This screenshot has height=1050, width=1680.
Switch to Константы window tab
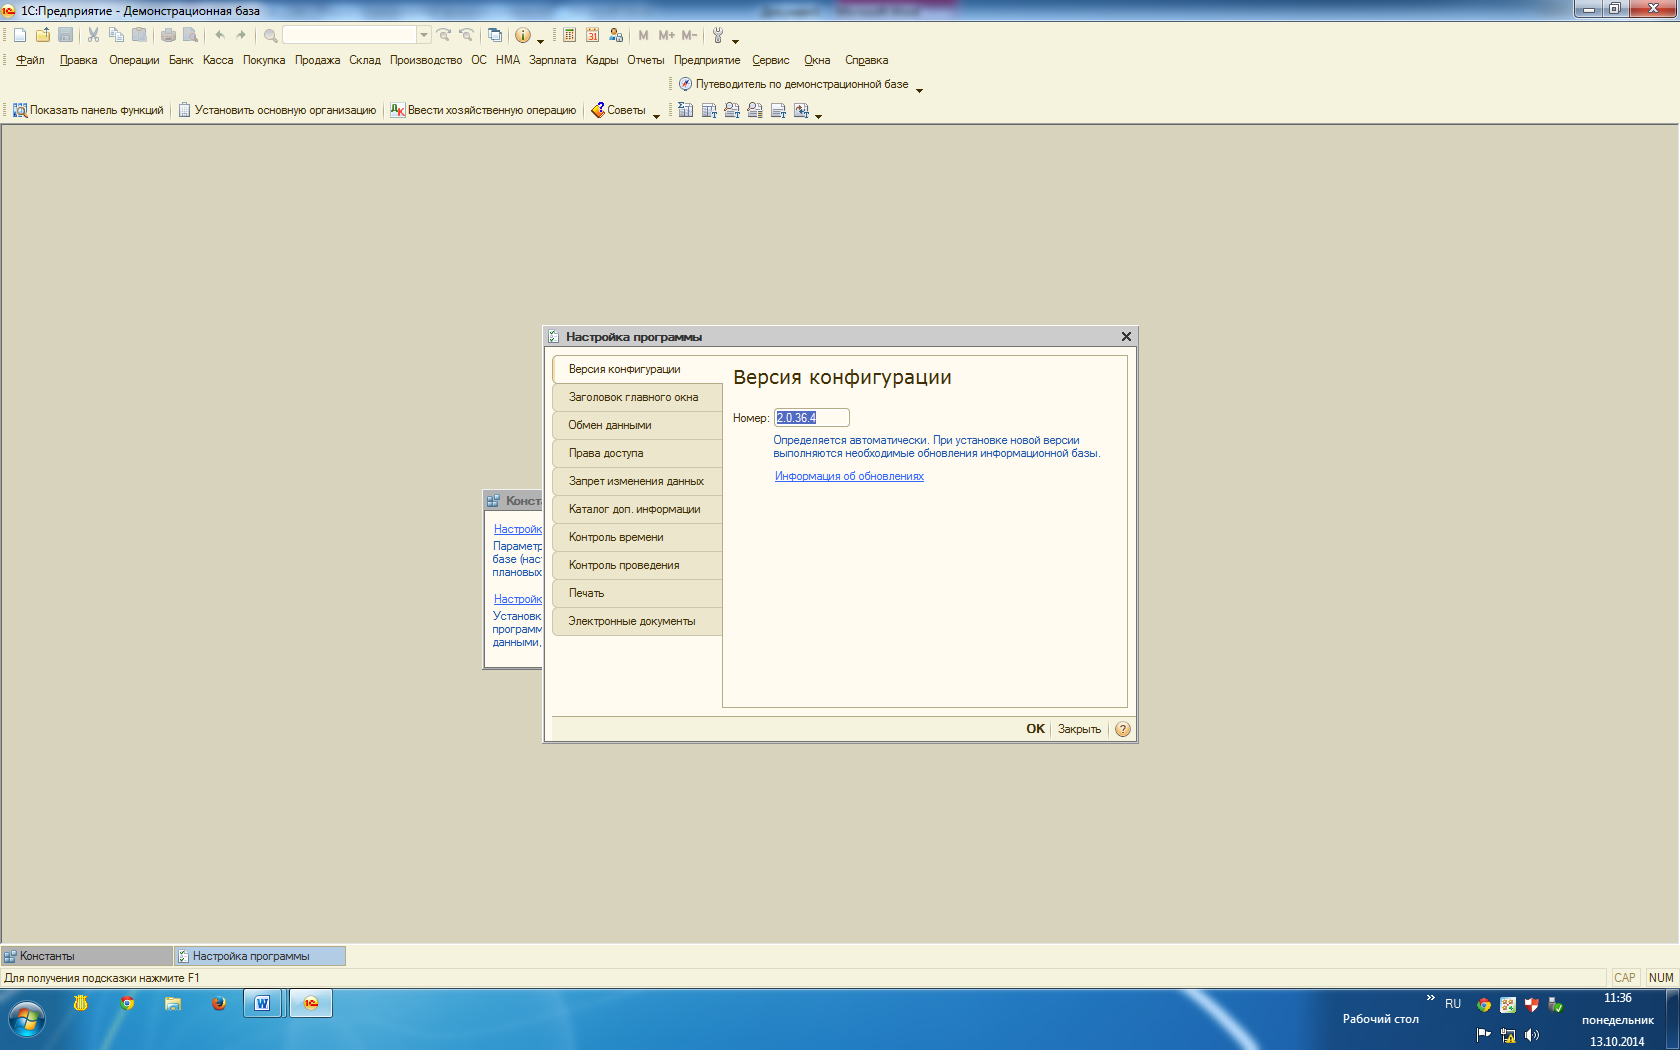tap(87, 956)
